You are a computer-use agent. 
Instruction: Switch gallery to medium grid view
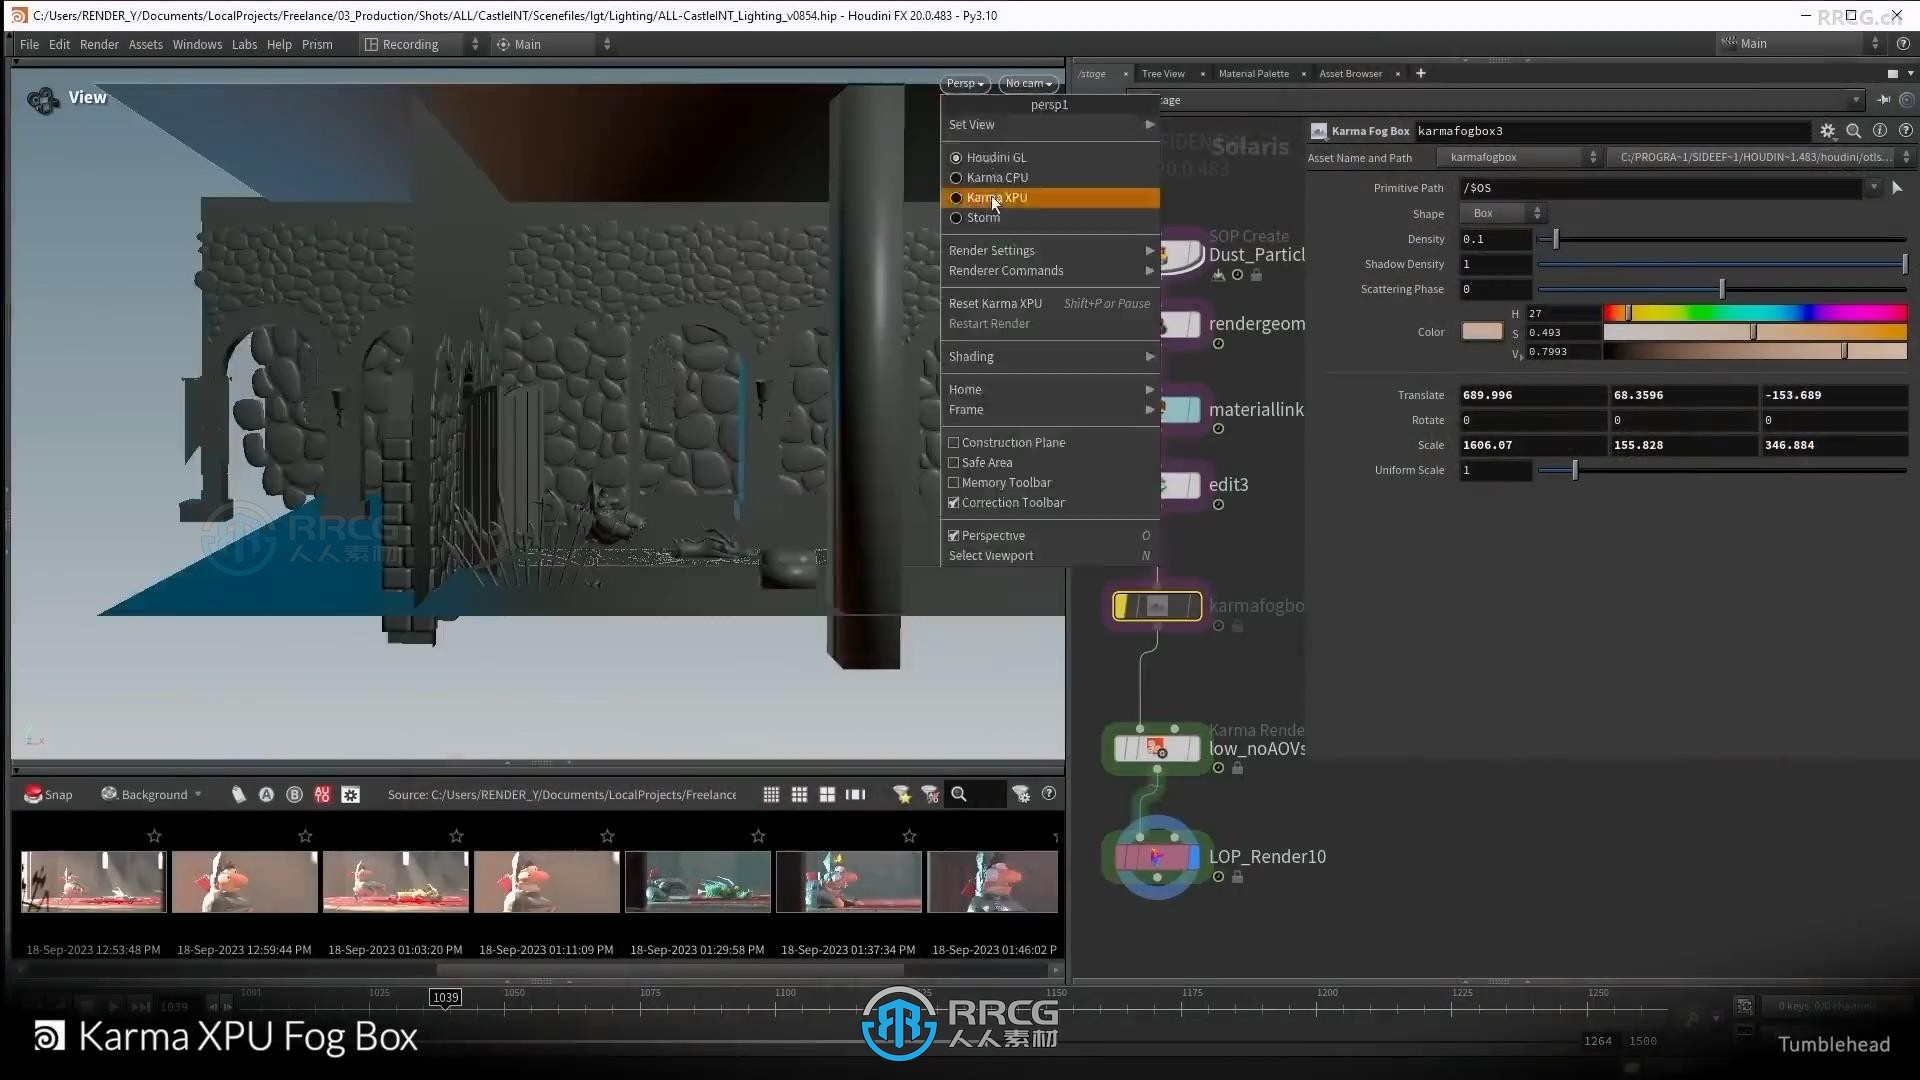(x=799, y=794)
